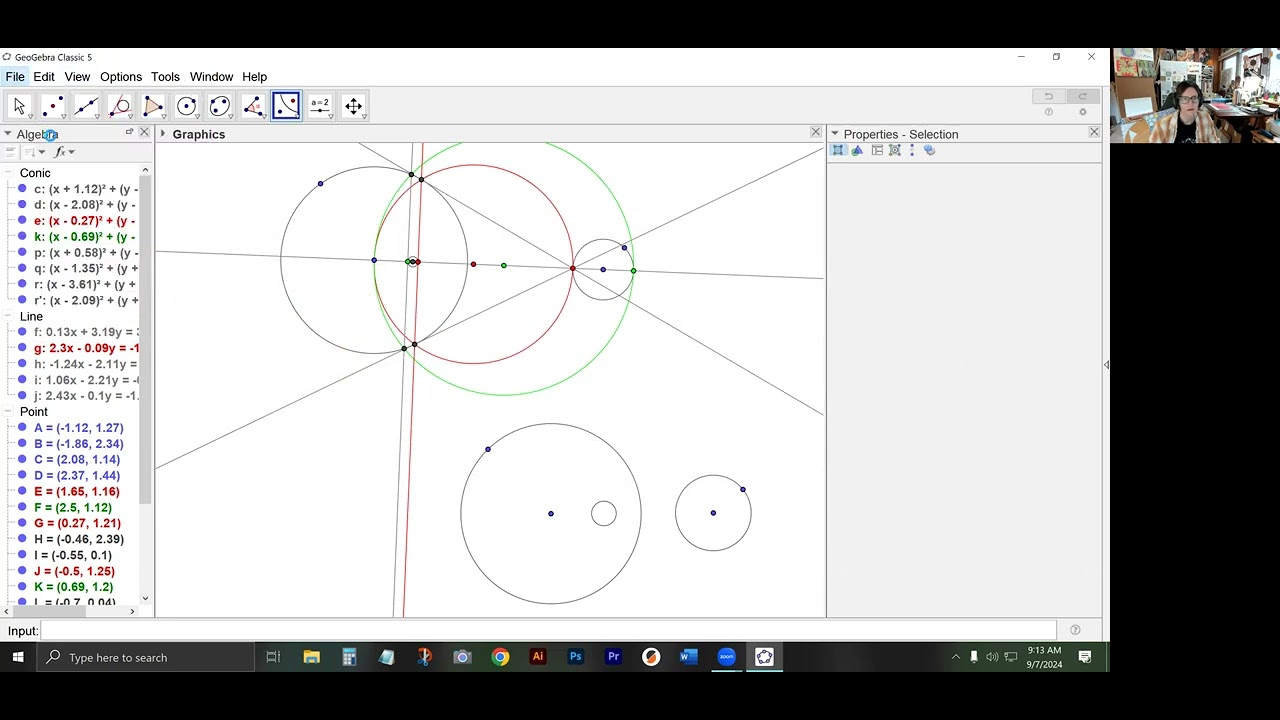Open Chrome from the taskbar

500,657
